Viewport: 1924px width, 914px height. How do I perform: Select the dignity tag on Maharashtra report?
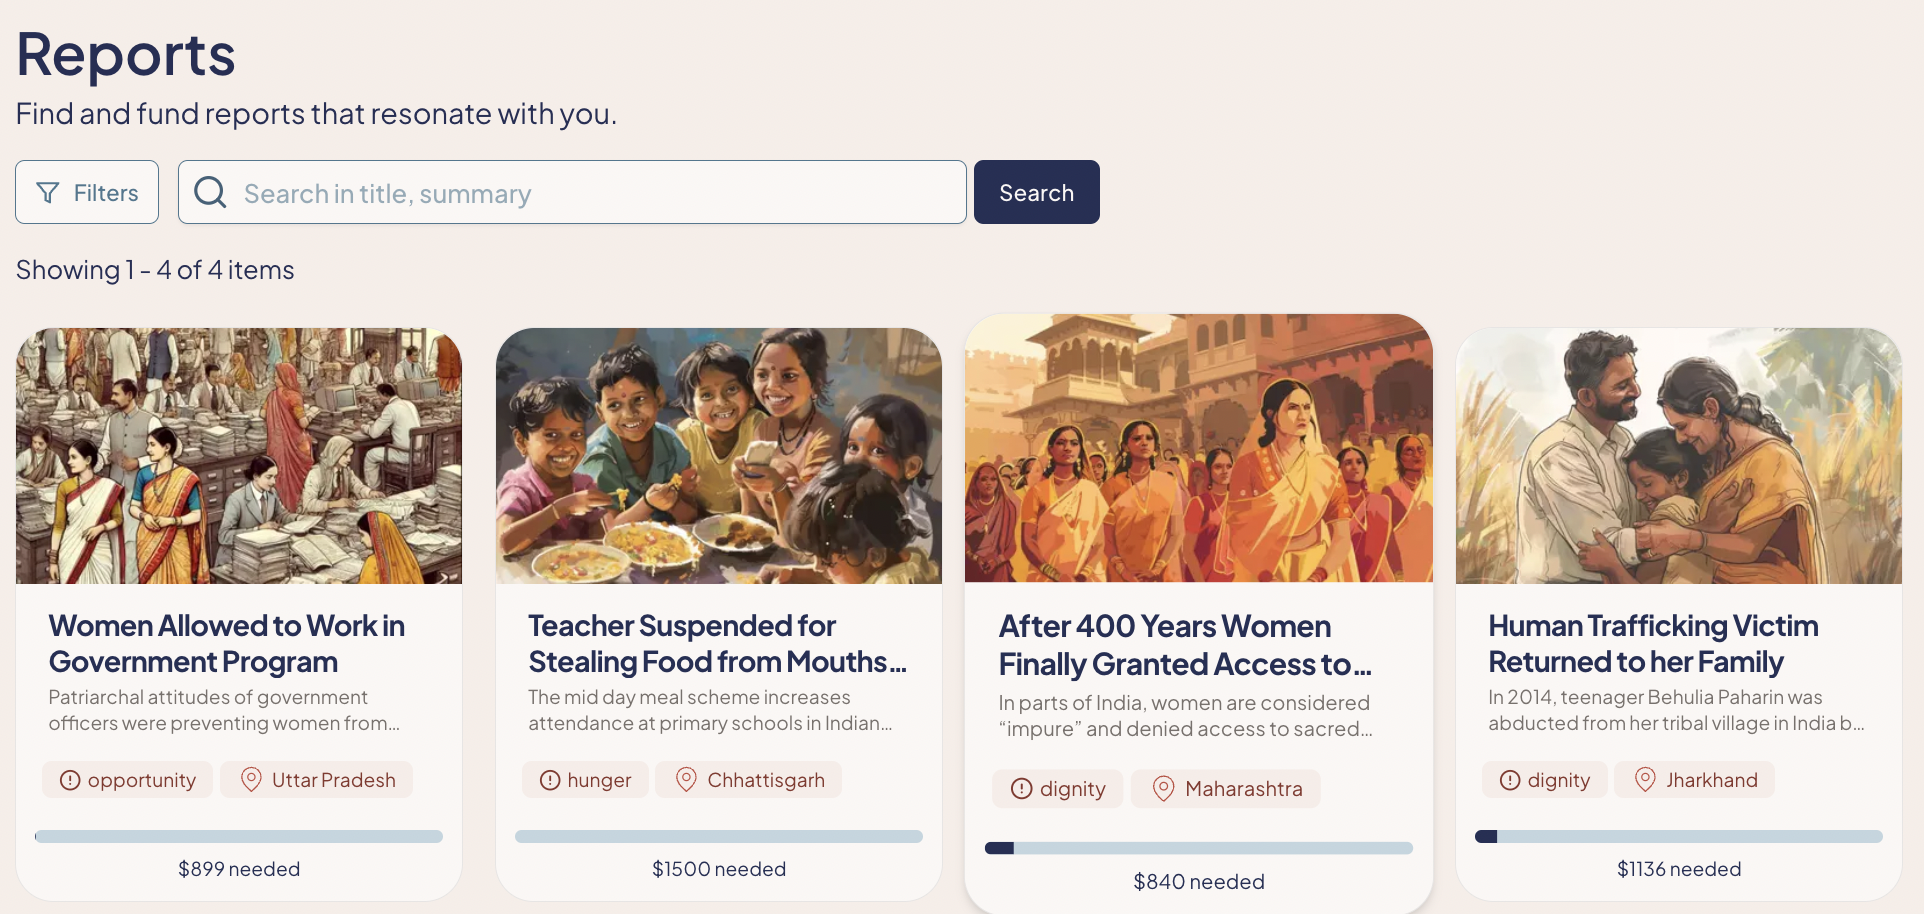point(1058,789)
